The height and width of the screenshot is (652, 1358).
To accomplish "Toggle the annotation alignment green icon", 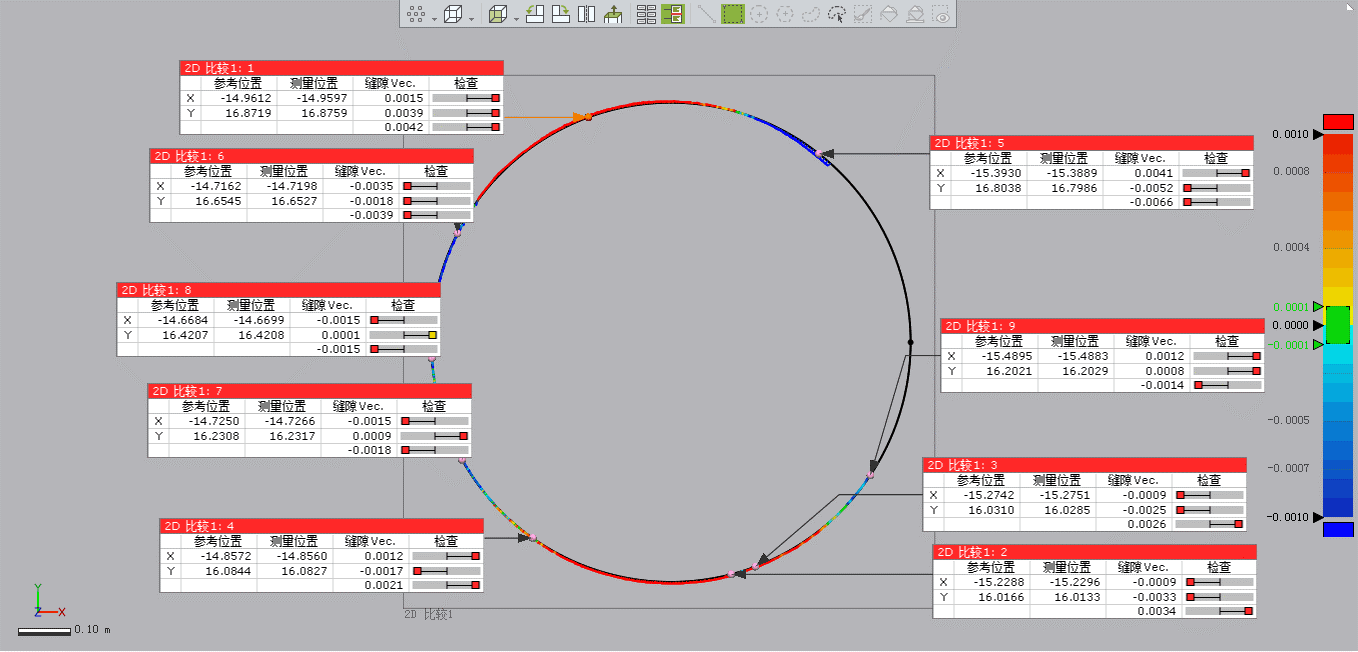I will pos(673,14).
